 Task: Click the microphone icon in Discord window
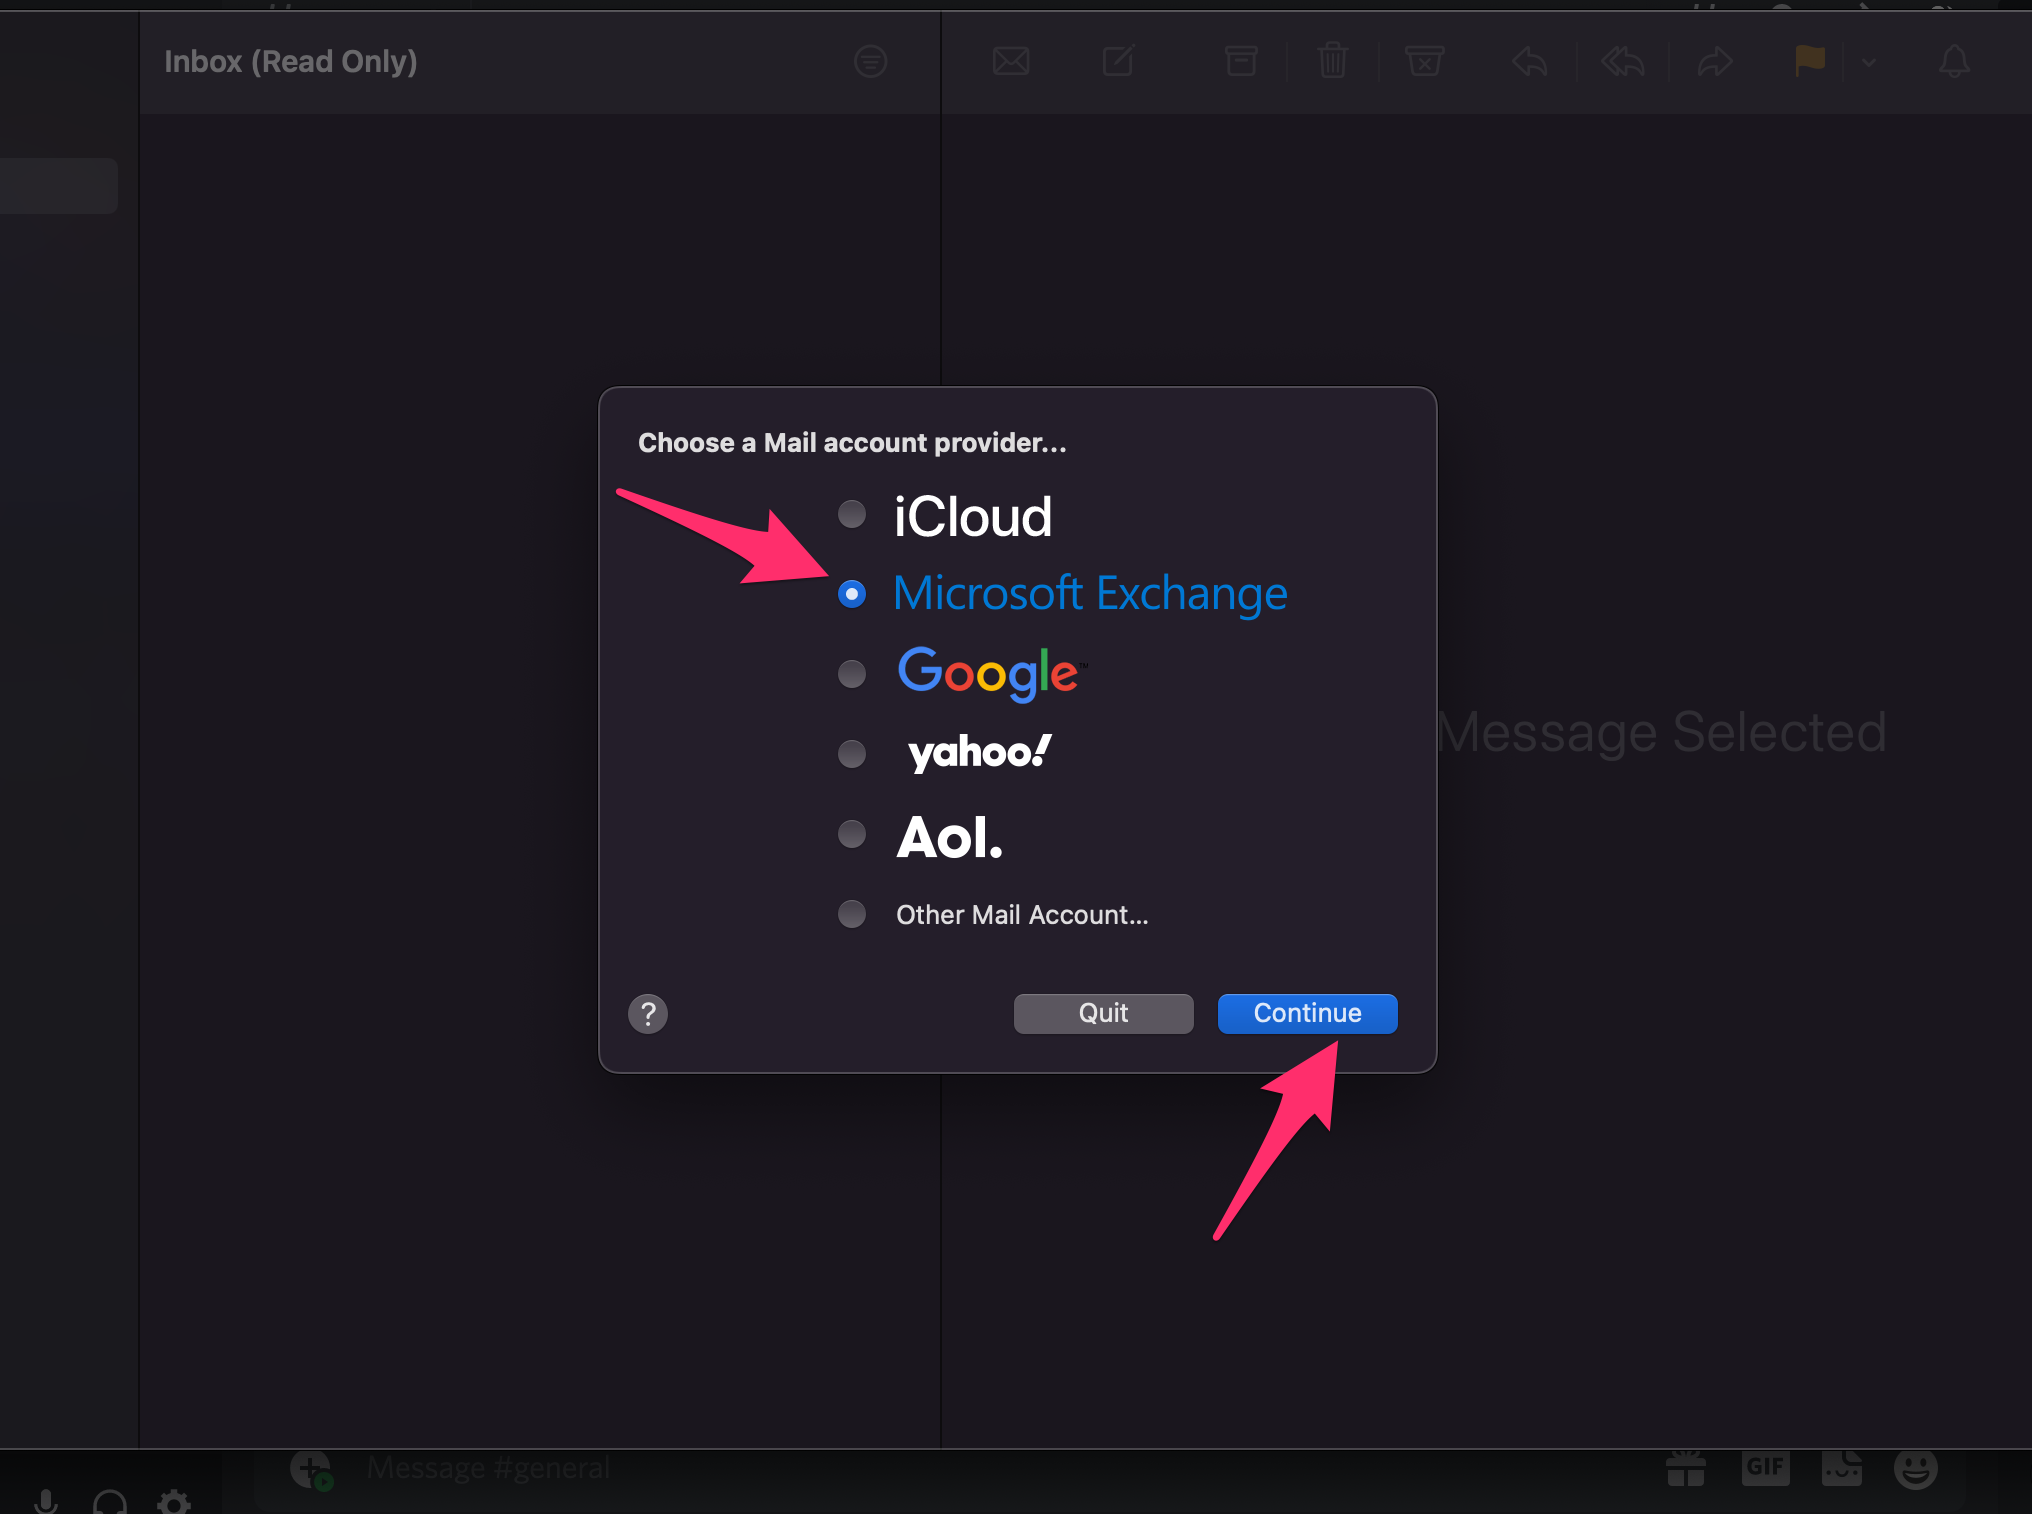coord(45,1502)
